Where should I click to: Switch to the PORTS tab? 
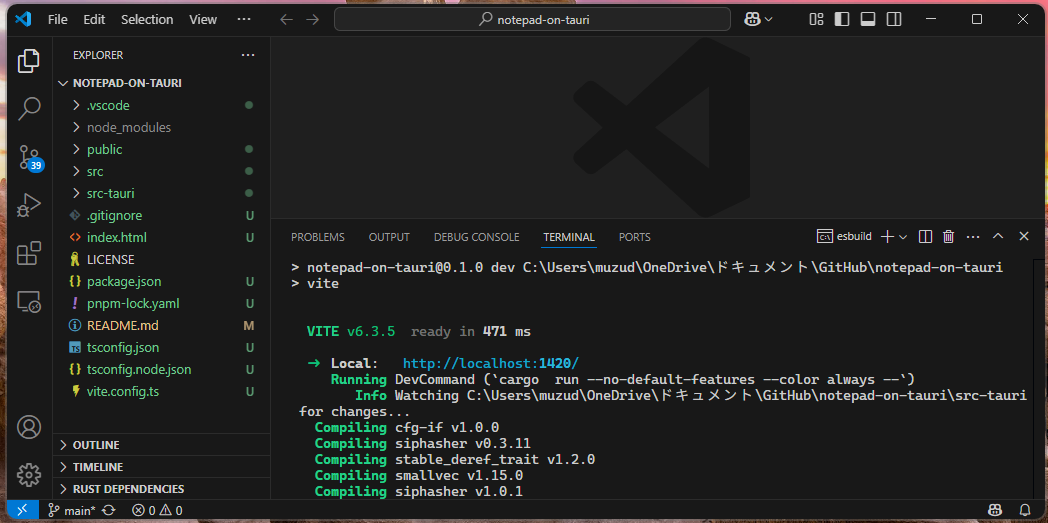634,237
